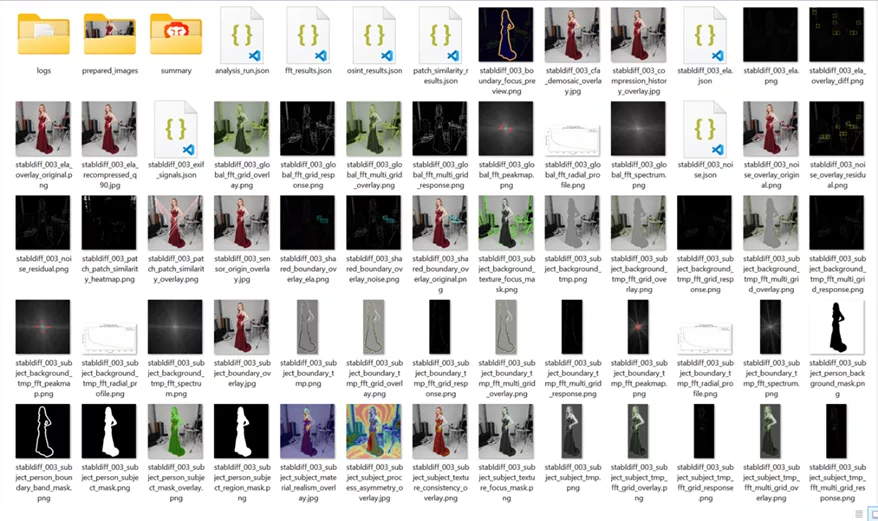The image size is (878, 521).
Task: Click filename label subject_subject_tmp_fft_multi_grid_response.png
Action: coord(837,482)
